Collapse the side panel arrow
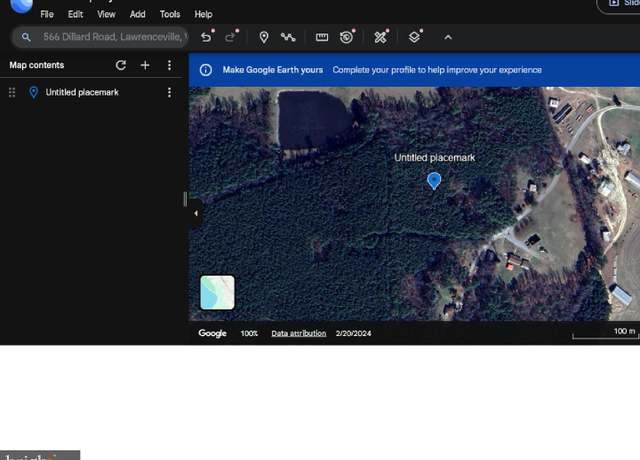The width and height of the screenshot is (640, 460). click(196, 213)
